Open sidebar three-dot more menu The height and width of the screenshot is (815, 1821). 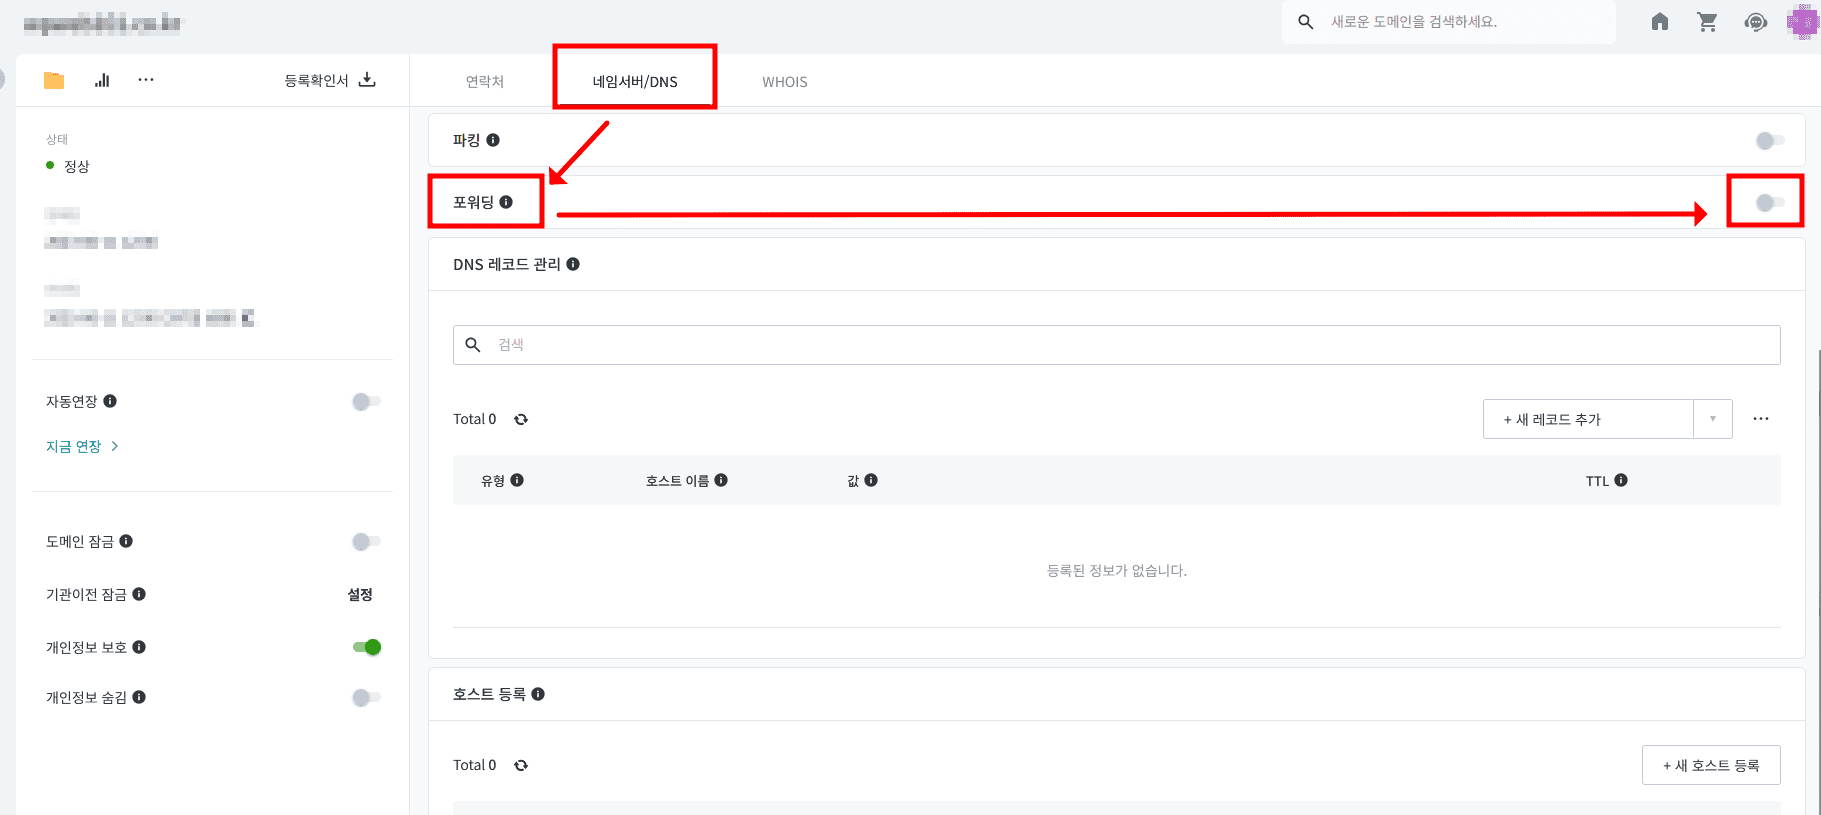[146, 80]
